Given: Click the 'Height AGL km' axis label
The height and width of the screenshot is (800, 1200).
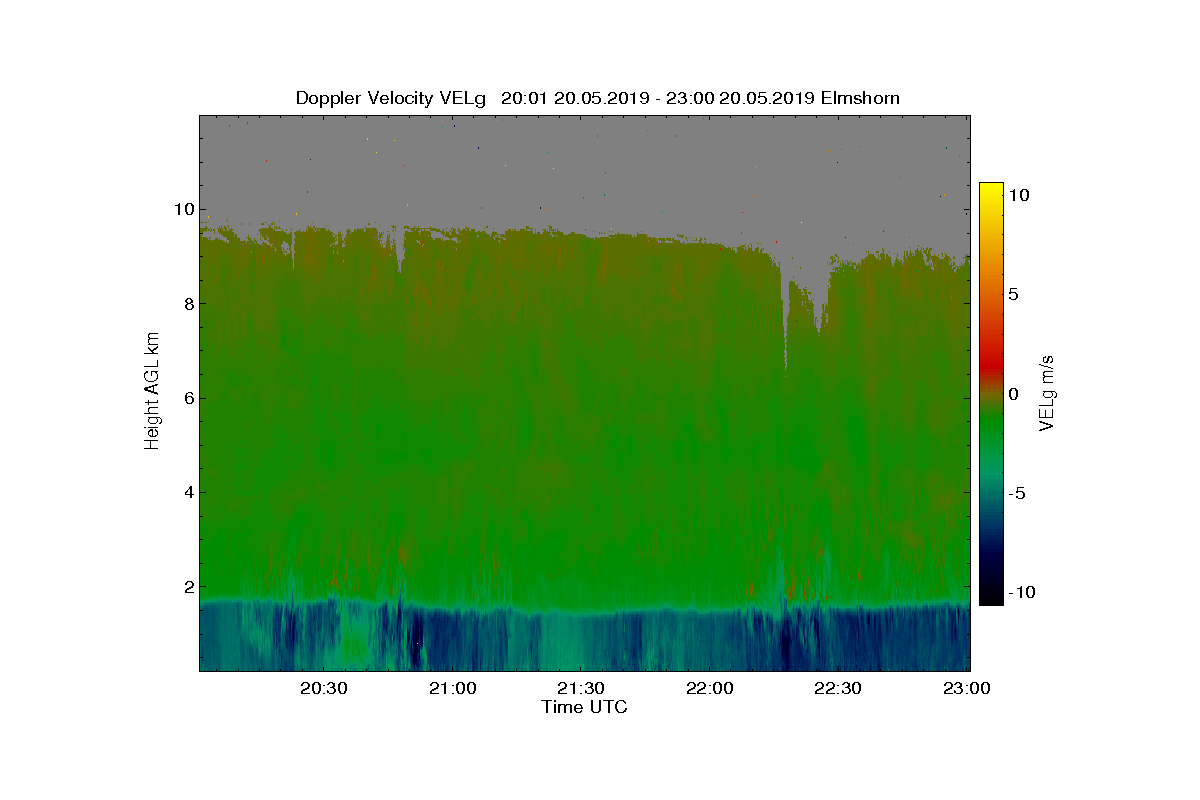Looking at the screenshot, I should 152,392.
